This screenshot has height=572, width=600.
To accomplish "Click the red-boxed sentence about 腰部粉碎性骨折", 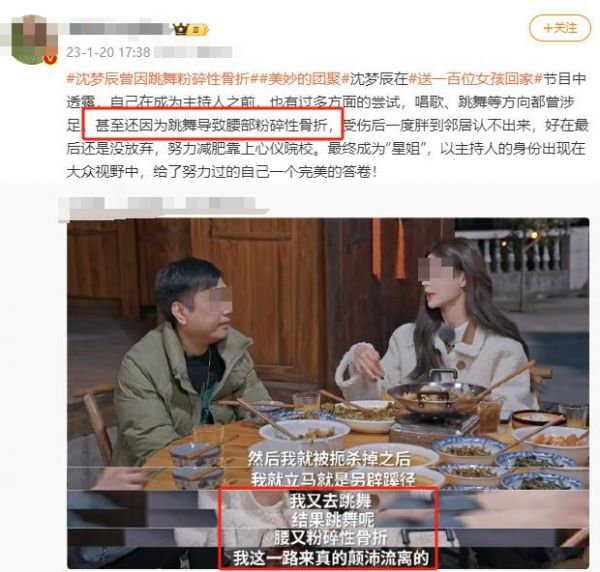I will 212,124.
